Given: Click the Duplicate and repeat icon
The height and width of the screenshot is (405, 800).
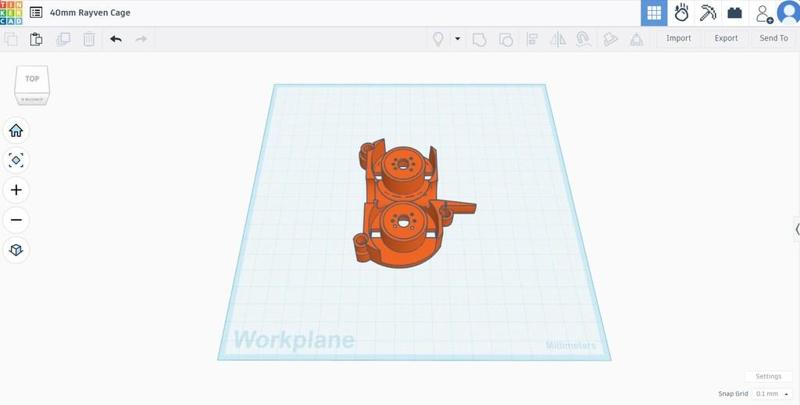Looking at the screenshot, I should 63,39.
